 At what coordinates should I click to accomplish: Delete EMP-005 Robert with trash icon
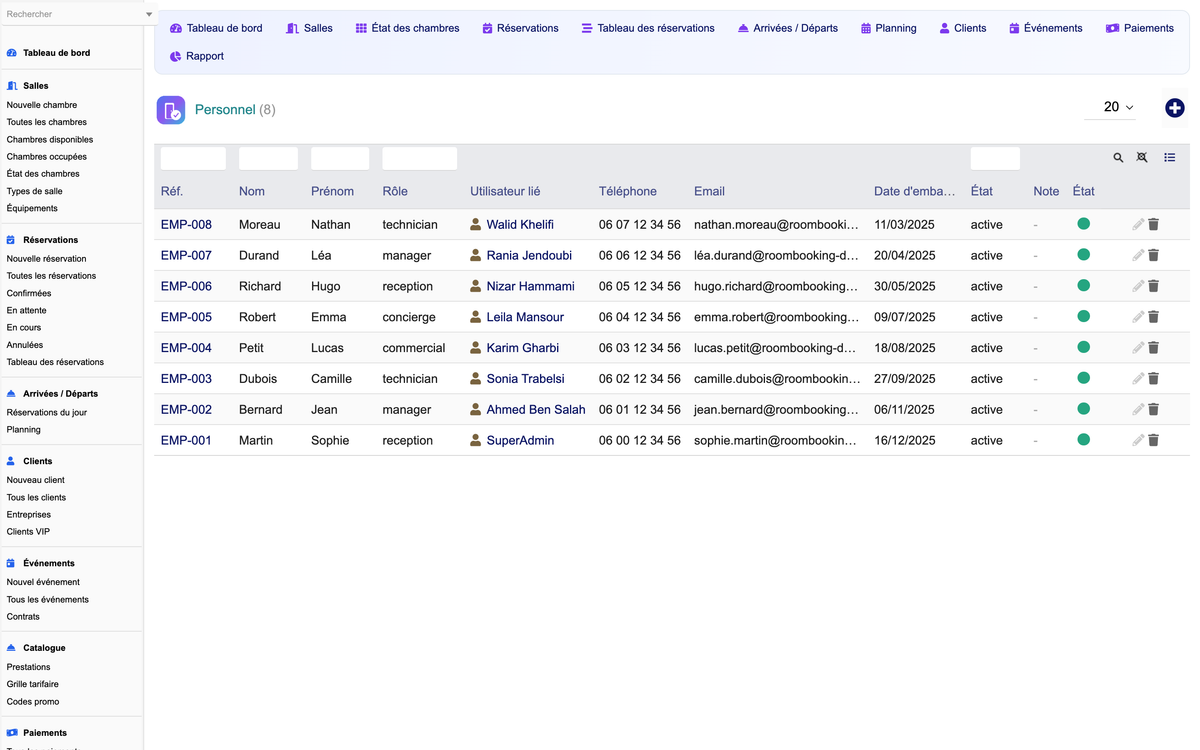[x=1153, y=317]
